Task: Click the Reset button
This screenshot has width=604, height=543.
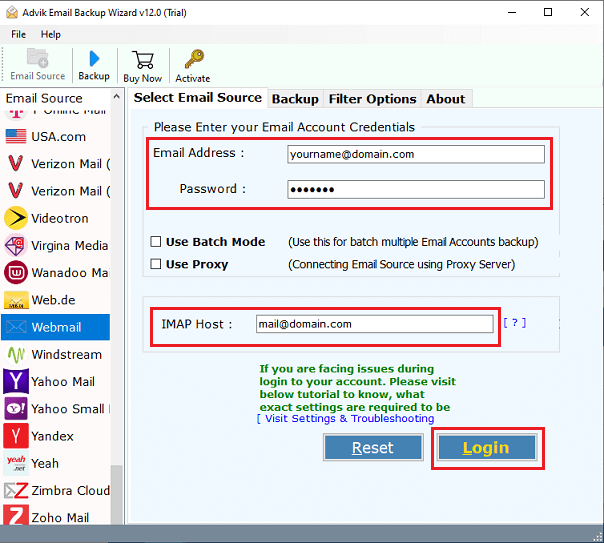Action: 373,447
